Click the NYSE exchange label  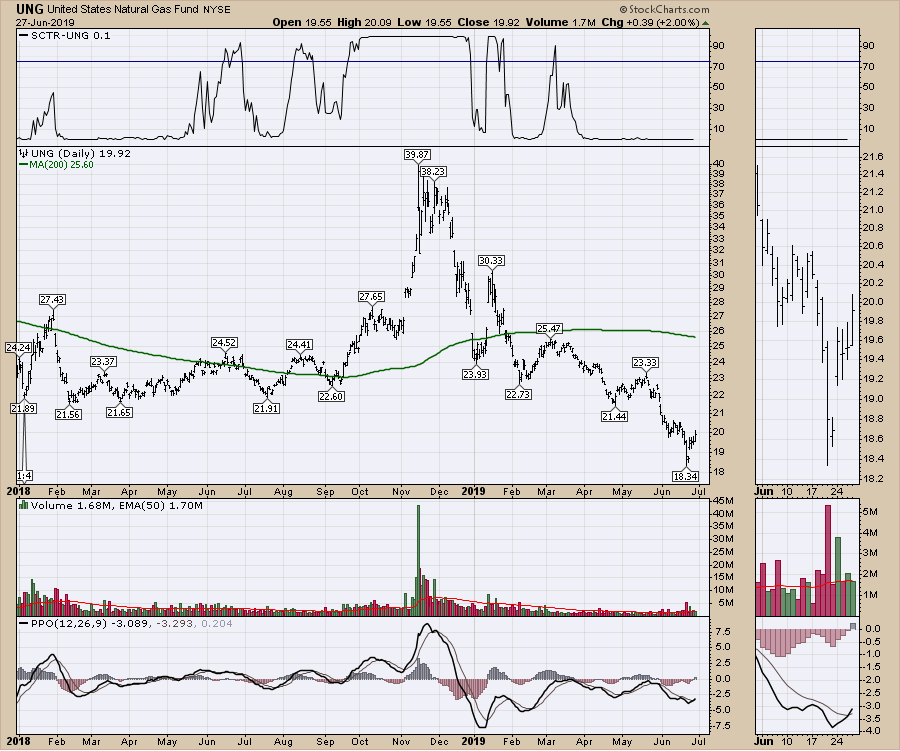(217, 10)
